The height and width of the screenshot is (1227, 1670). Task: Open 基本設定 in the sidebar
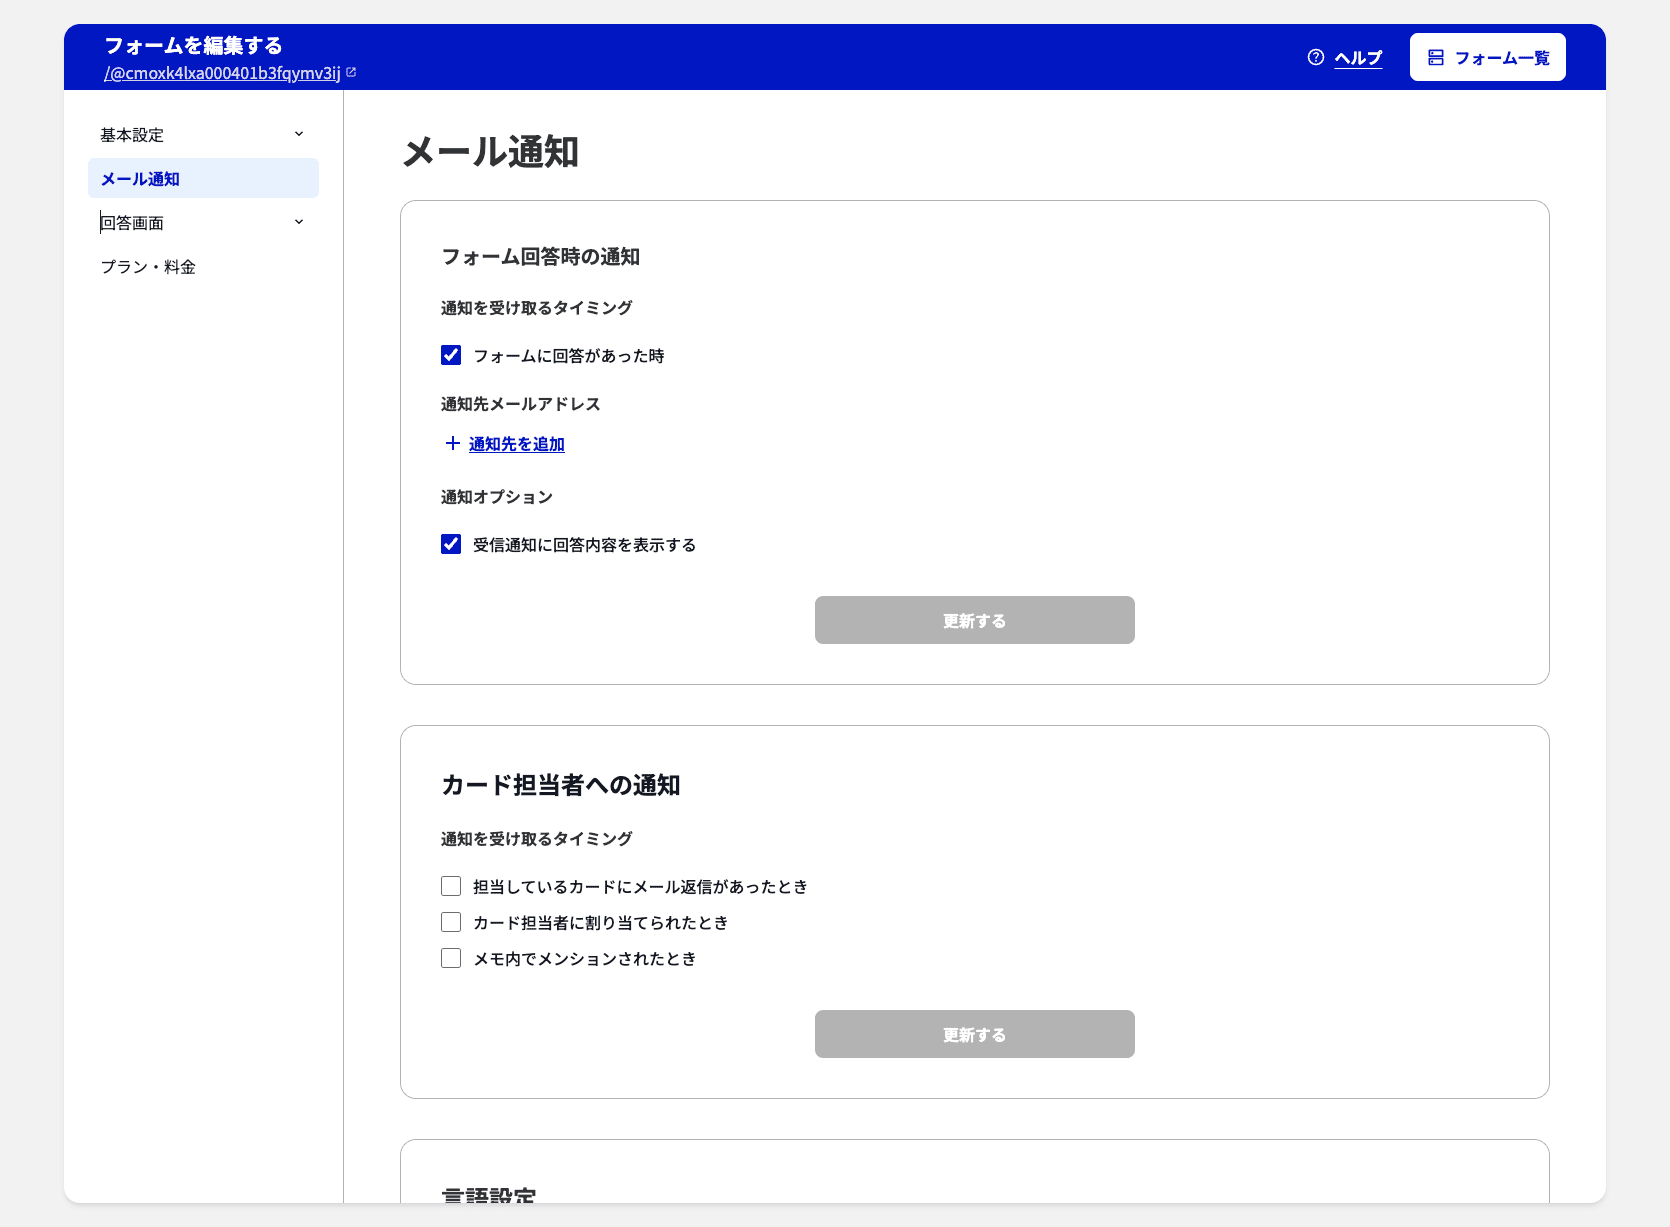[203, 134]
